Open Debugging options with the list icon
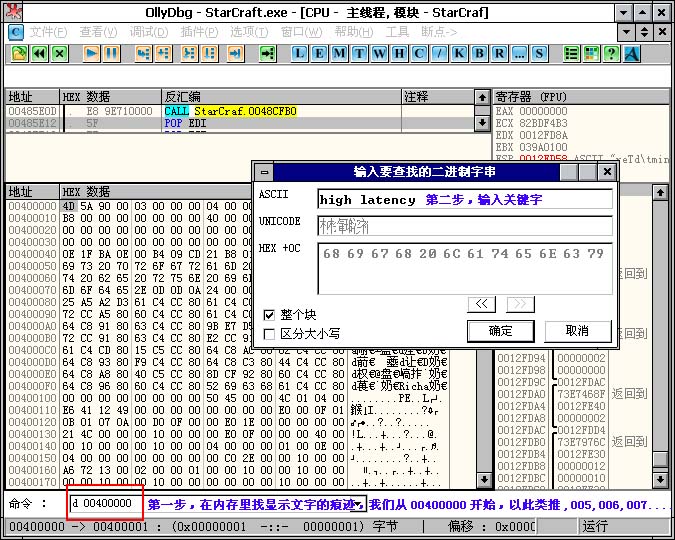 [x=571, y=54]
